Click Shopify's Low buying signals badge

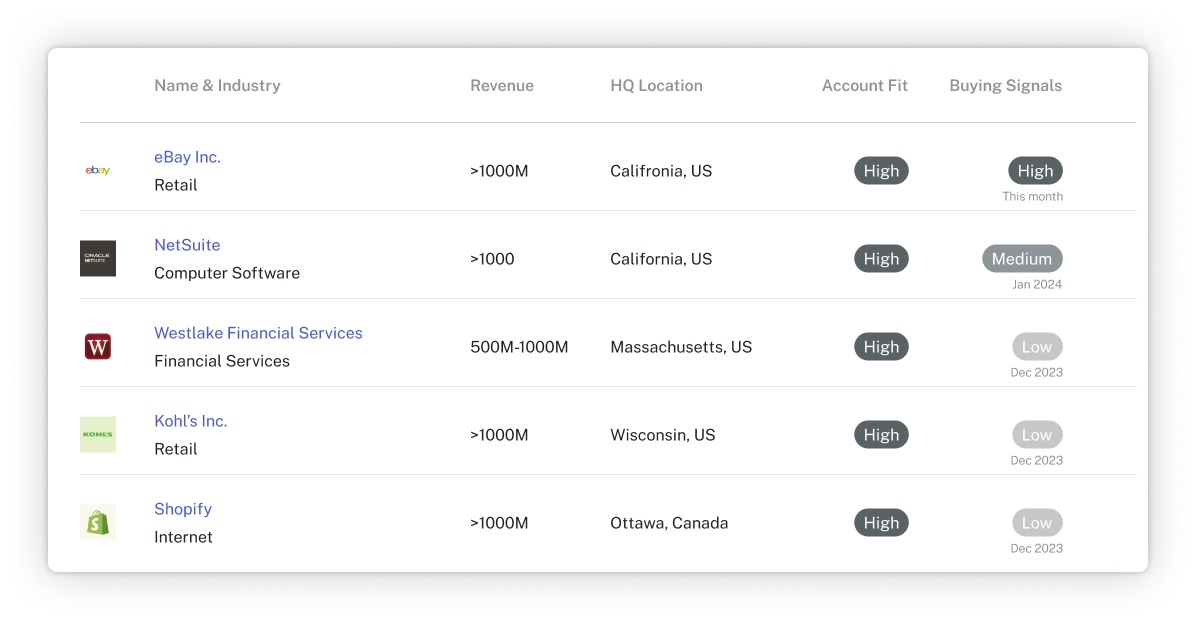coord(1037,523)
